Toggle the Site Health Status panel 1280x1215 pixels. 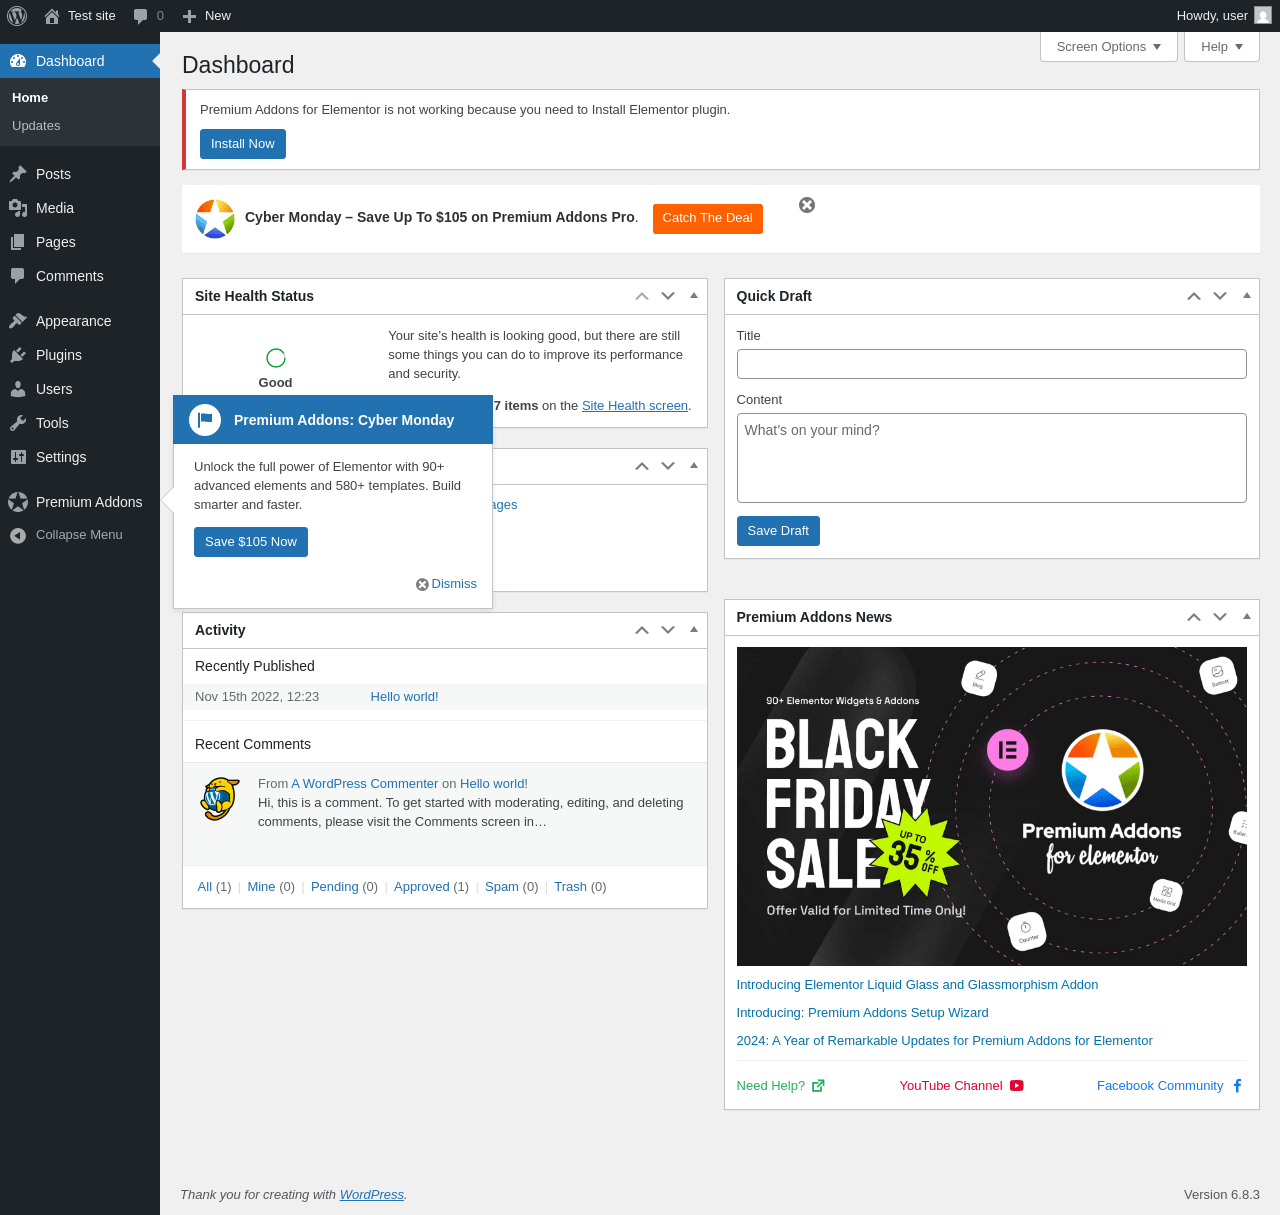click(x=694, y=296)
